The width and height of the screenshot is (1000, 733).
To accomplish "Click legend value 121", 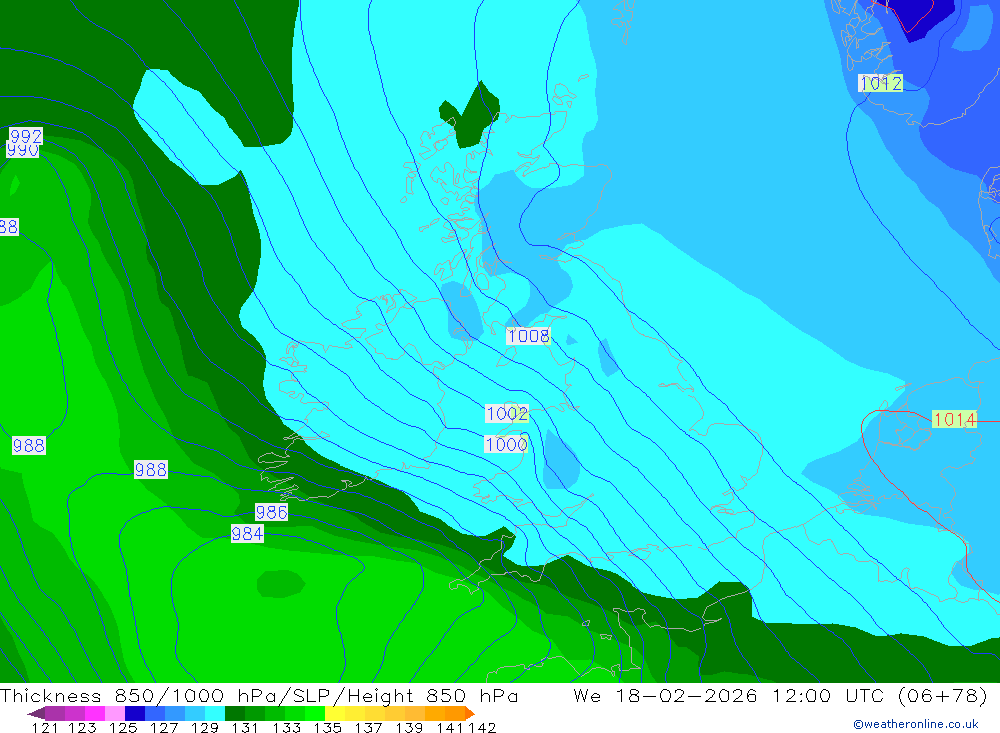I will pos(45,728).
